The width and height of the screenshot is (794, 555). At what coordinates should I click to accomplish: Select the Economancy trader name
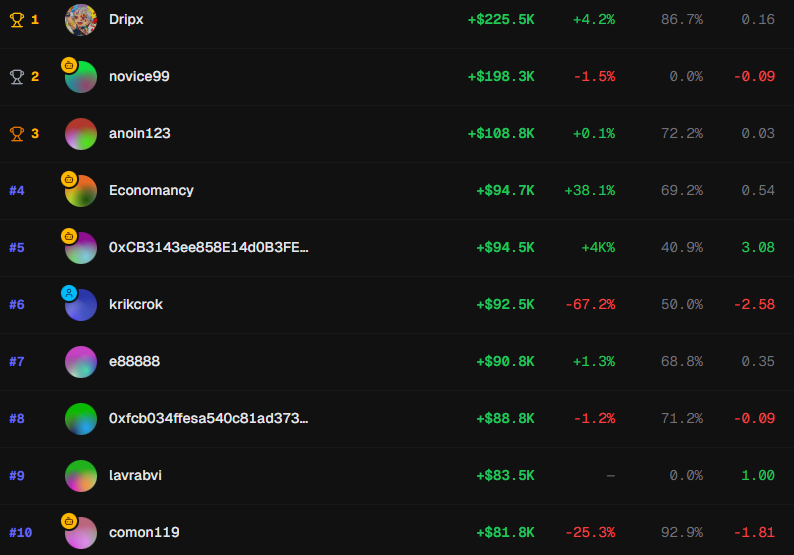coord(151,190)
